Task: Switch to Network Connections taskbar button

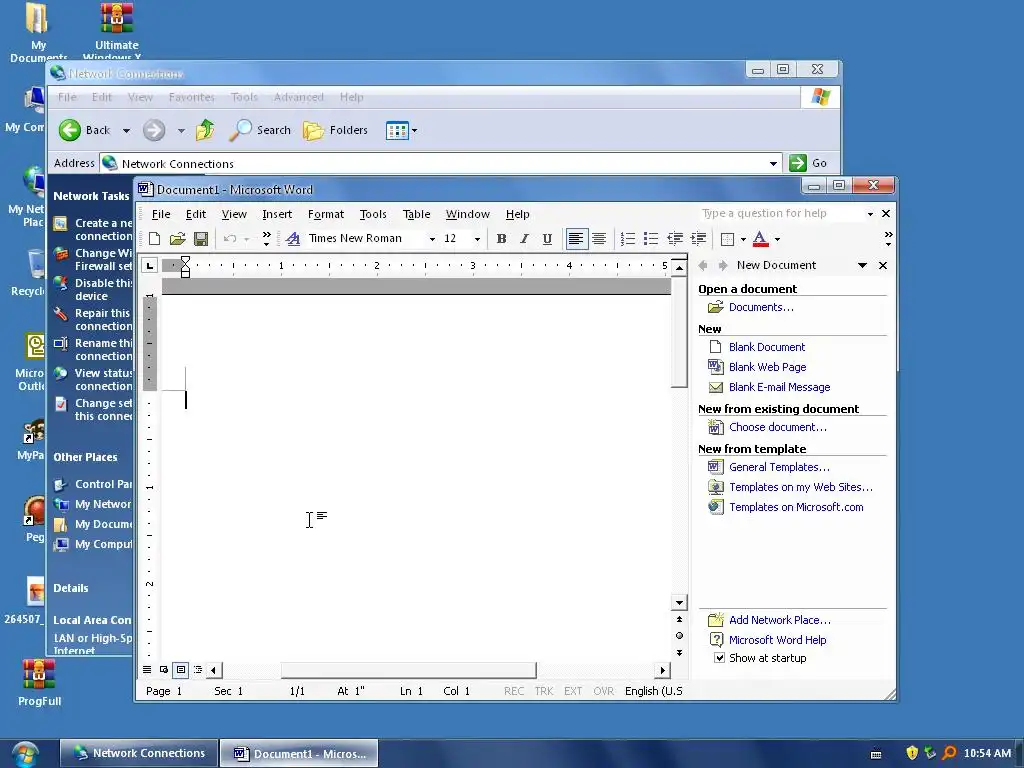Action: point(138,753)
